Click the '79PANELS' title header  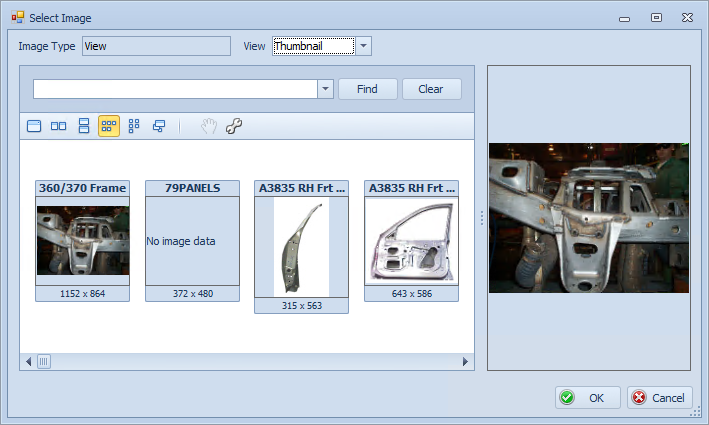tap(193, 188)
